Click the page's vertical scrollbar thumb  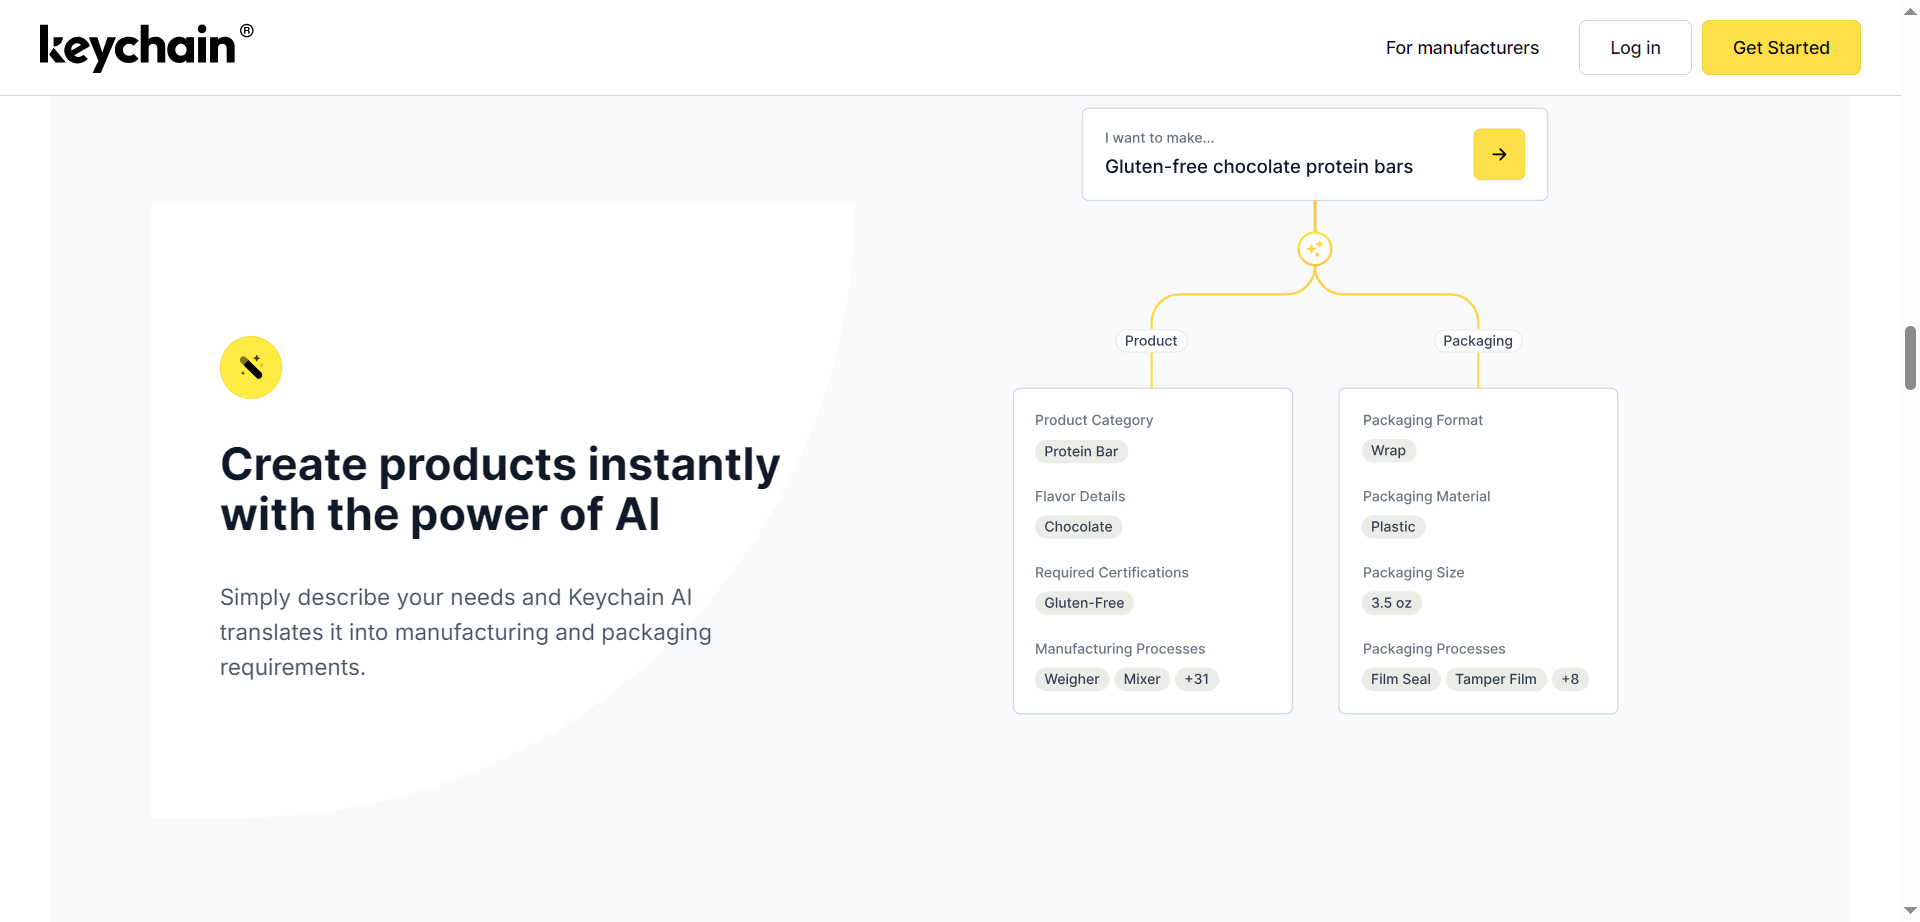[x=1910, y=357]
